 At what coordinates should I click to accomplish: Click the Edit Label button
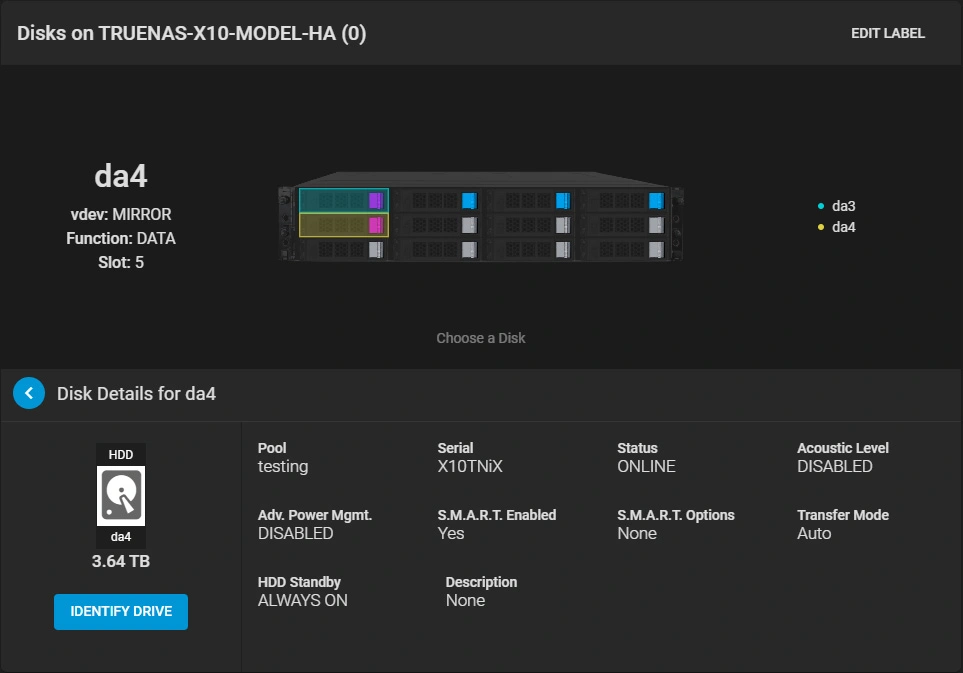(887, 33)
